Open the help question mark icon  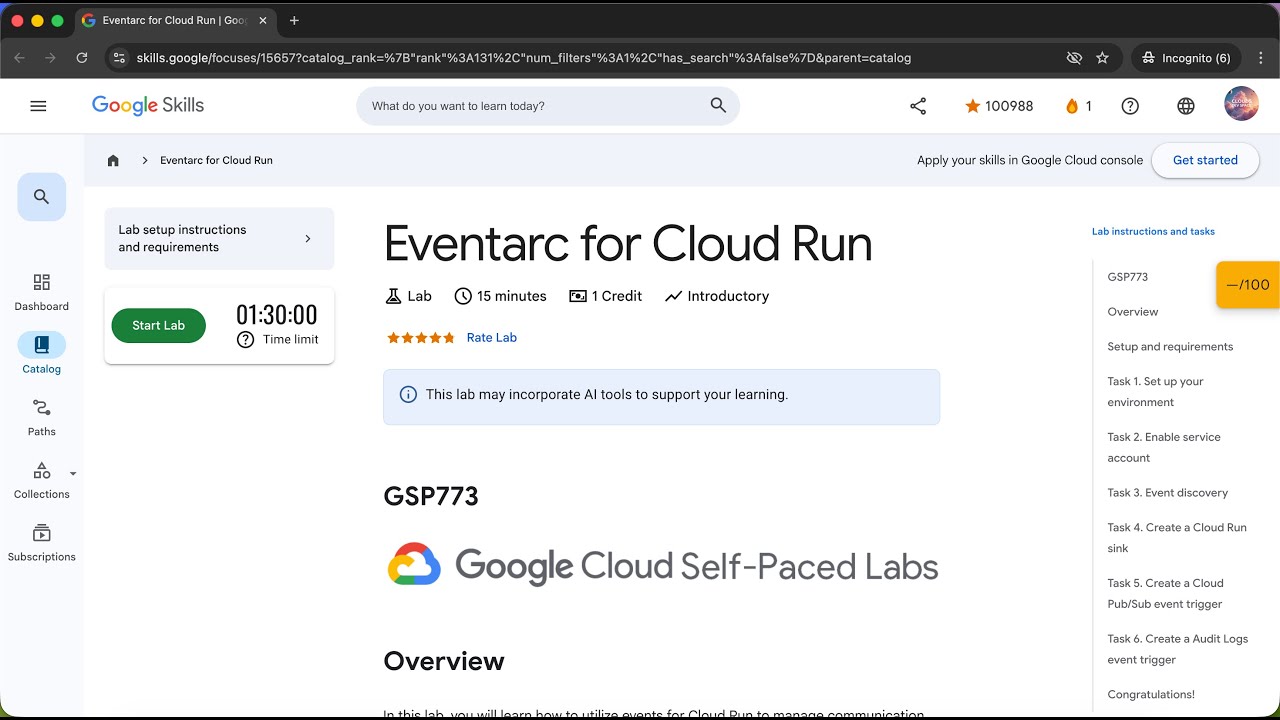(1130, 106)
